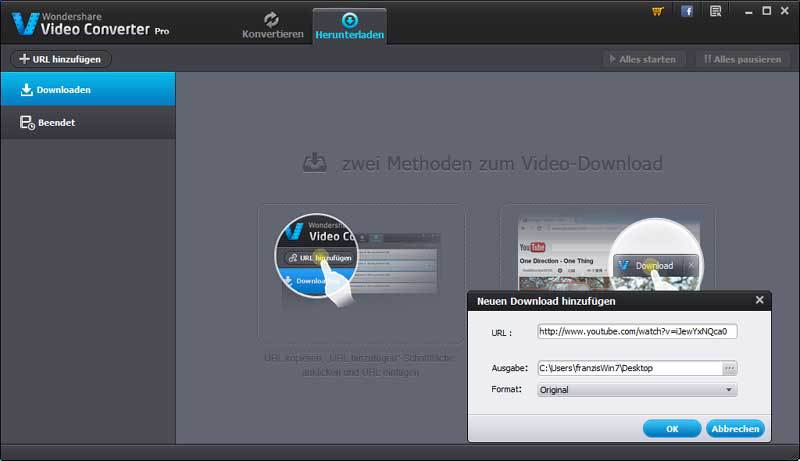Screen dimensions: 800x461
Task: Minimize the Video Converter window
Action: [x=748, y=11]
